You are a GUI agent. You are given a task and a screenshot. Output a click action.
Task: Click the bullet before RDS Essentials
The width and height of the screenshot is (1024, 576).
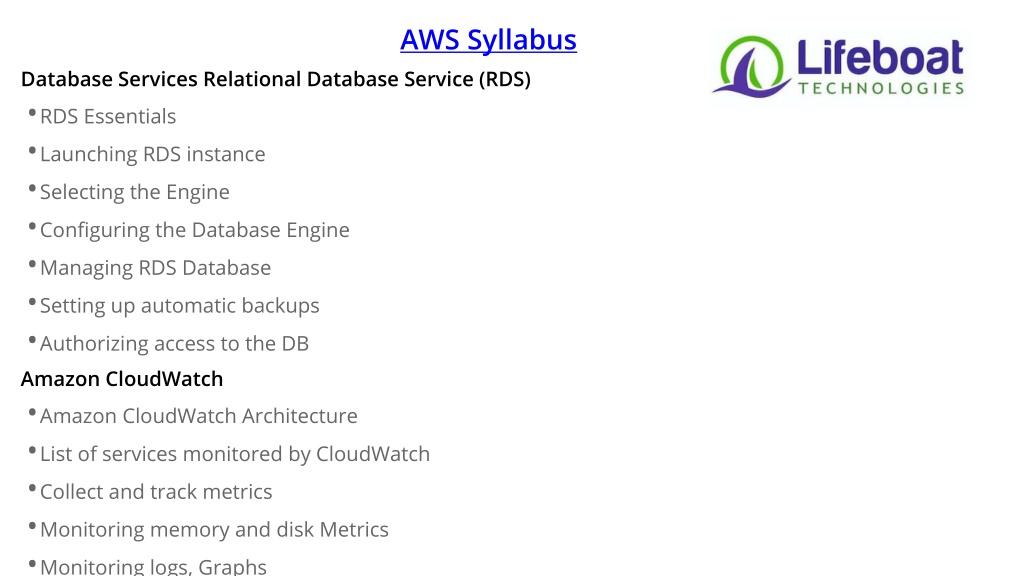[32, 113]
